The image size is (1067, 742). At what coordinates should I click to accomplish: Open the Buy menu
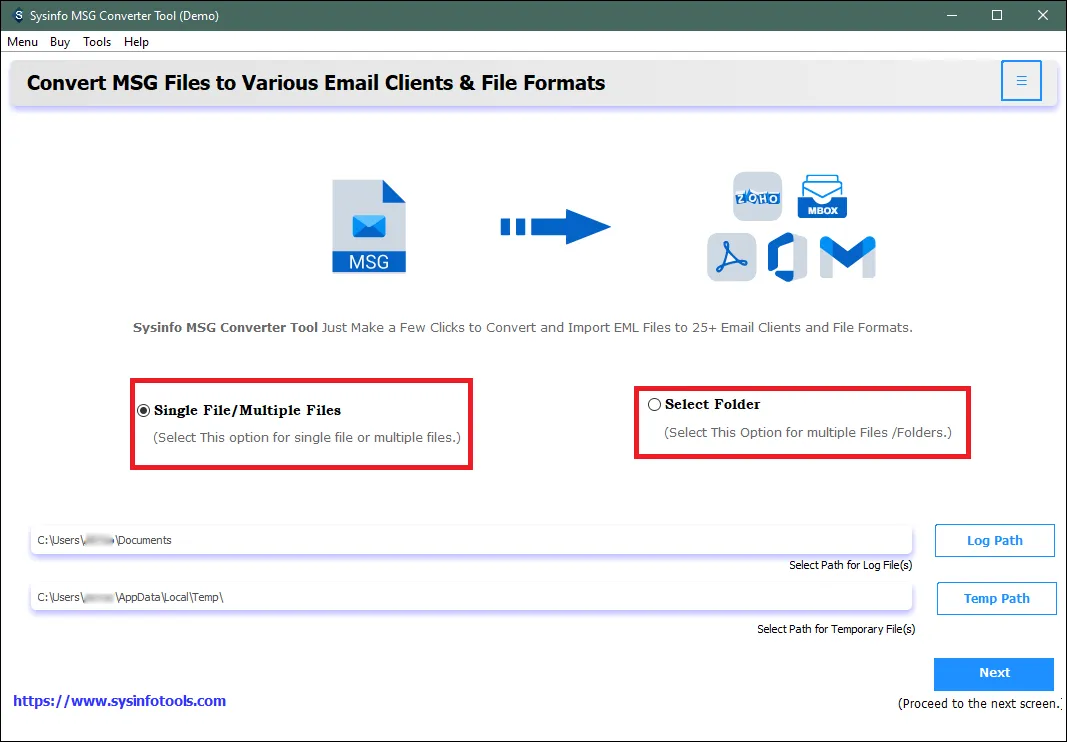coord(60,42)
